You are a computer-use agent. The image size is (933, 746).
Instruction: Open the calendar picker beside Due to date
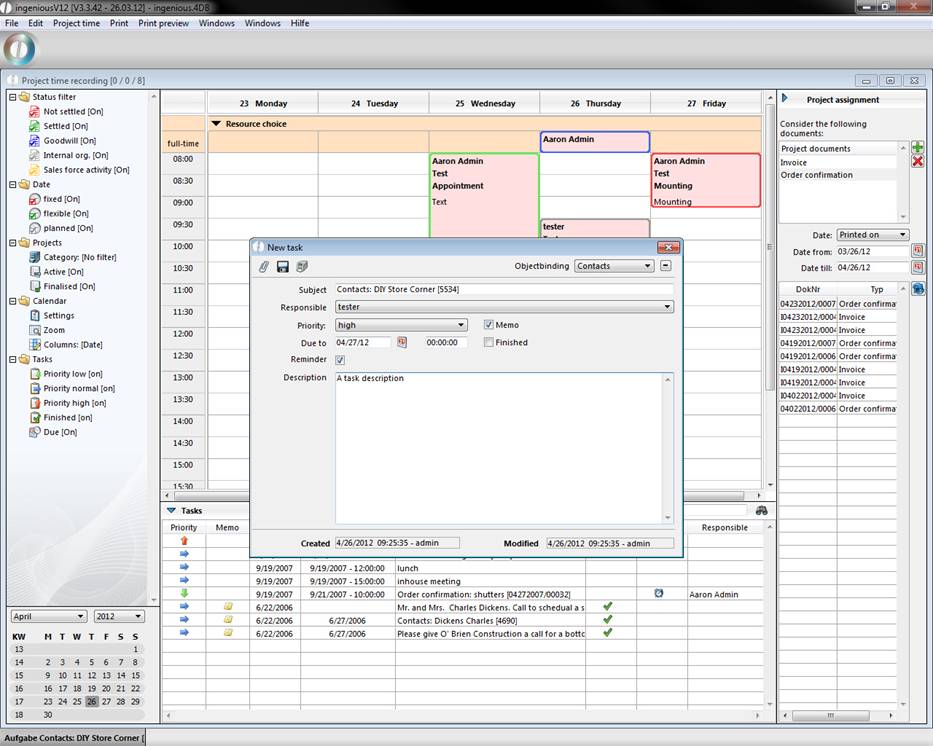(402, 342)
